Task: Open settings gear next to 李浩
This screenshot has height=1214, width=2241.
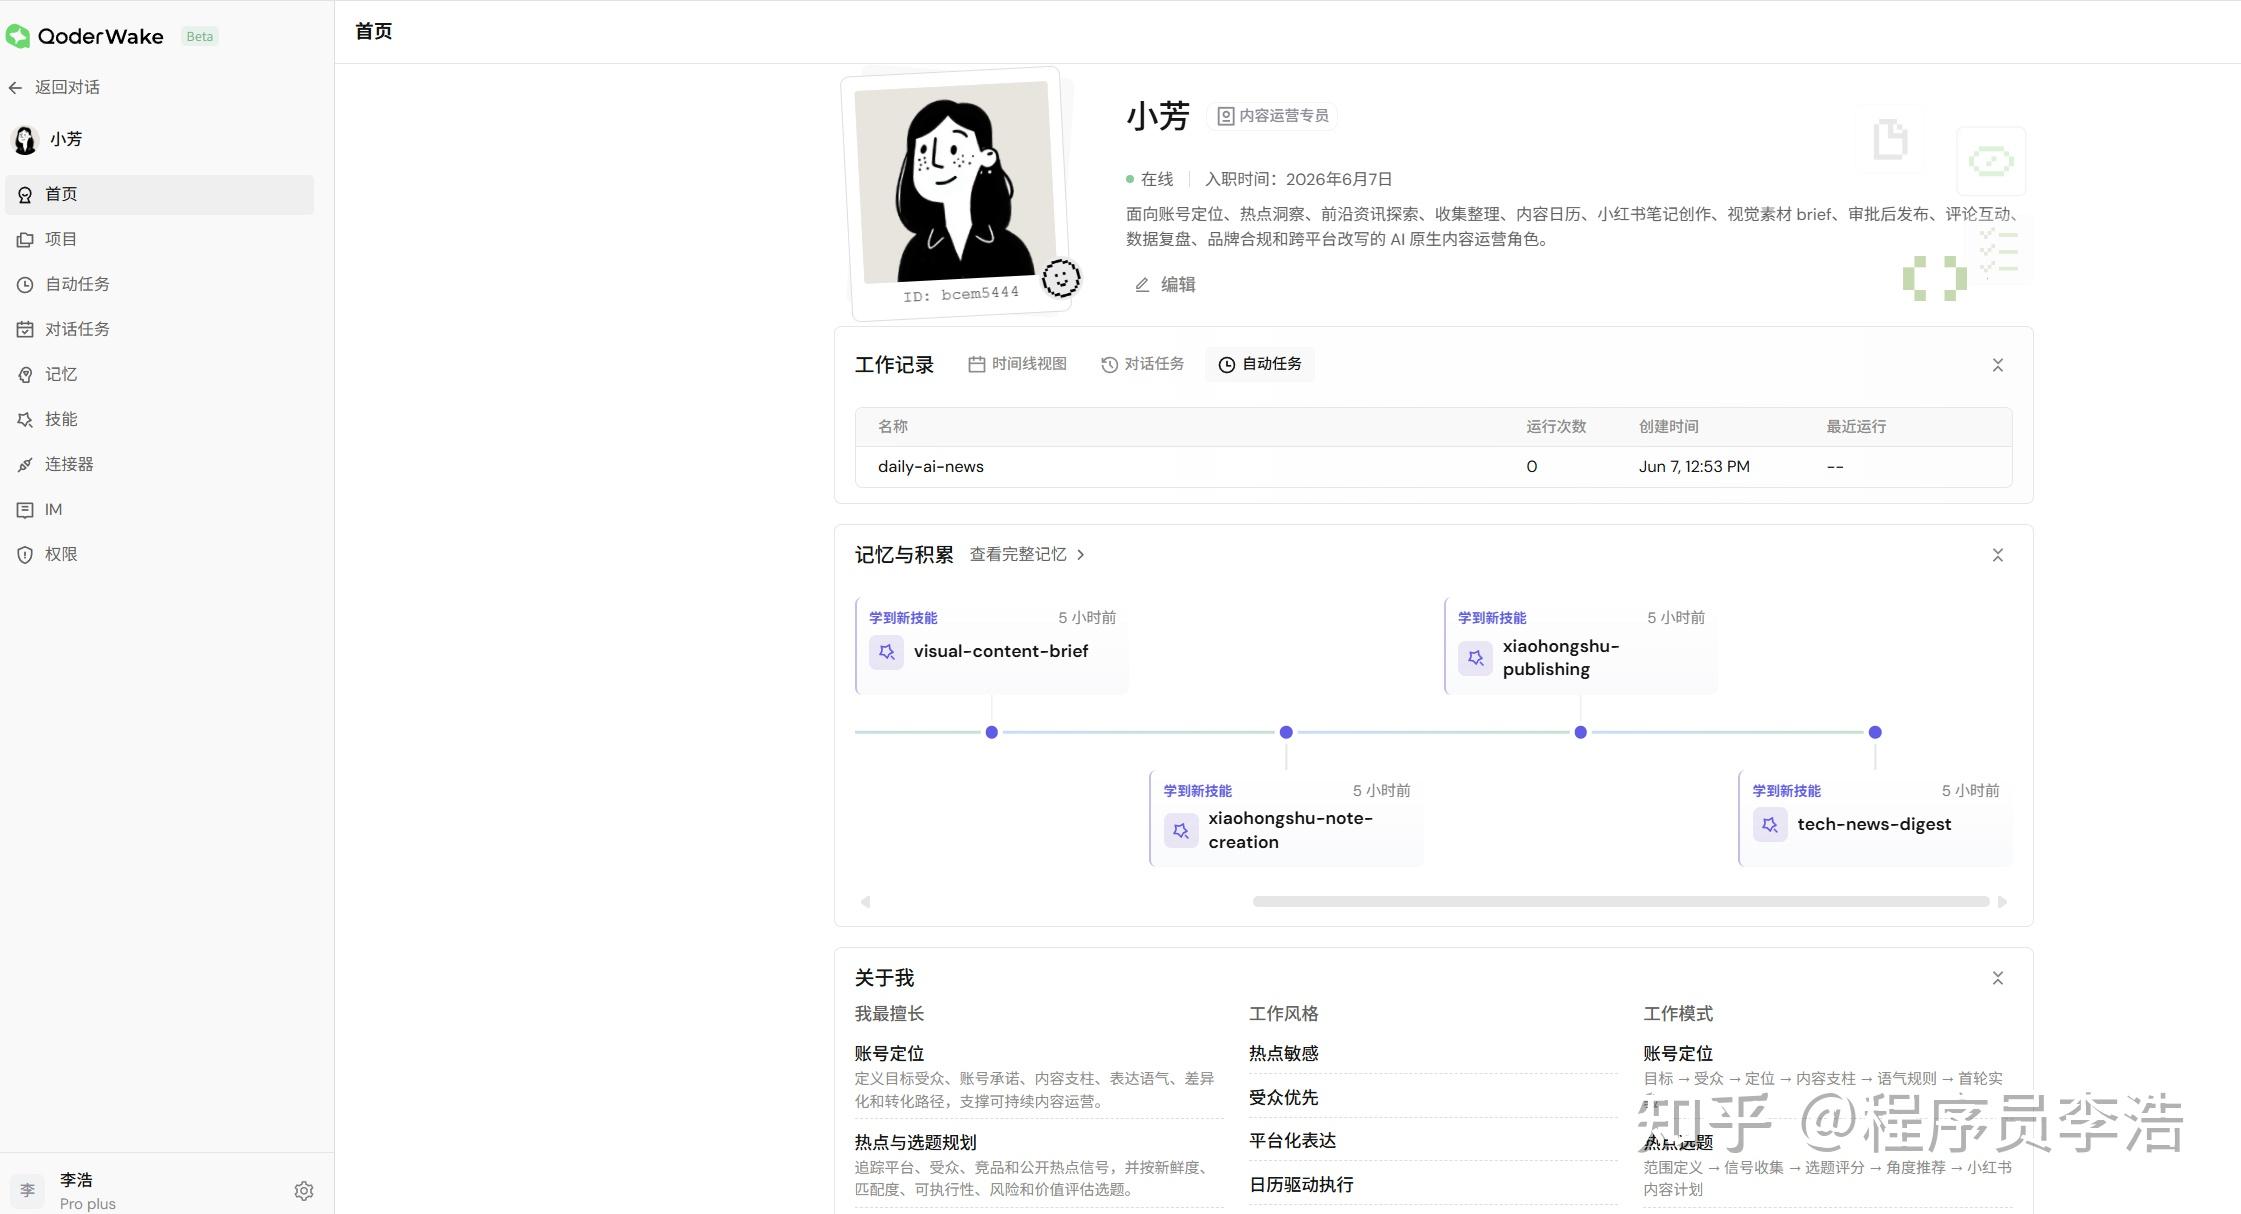Action: click(x=304, y=1191)
